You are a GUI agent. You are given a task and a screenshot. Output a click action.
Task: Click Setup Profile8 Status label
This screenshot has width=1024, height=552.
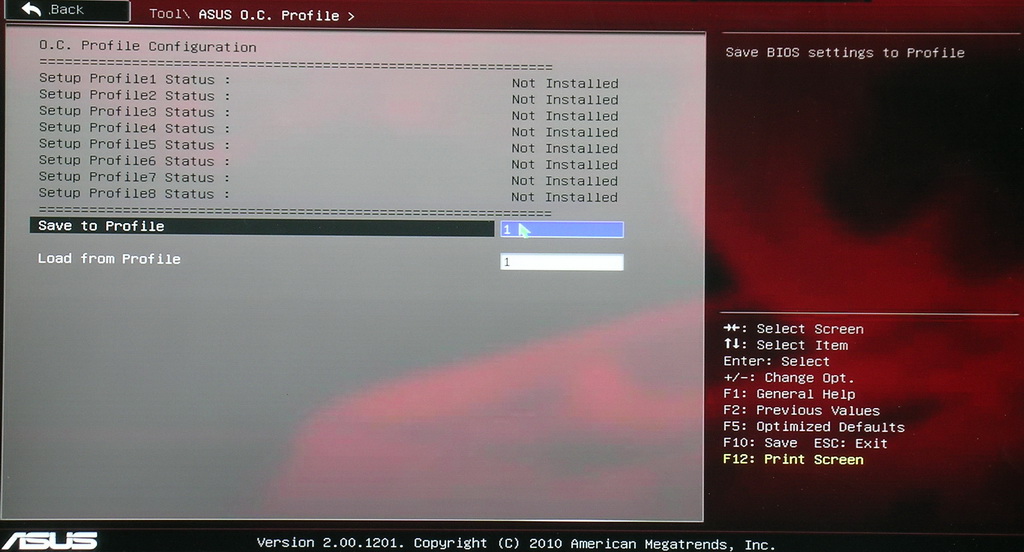coord(135,193)
